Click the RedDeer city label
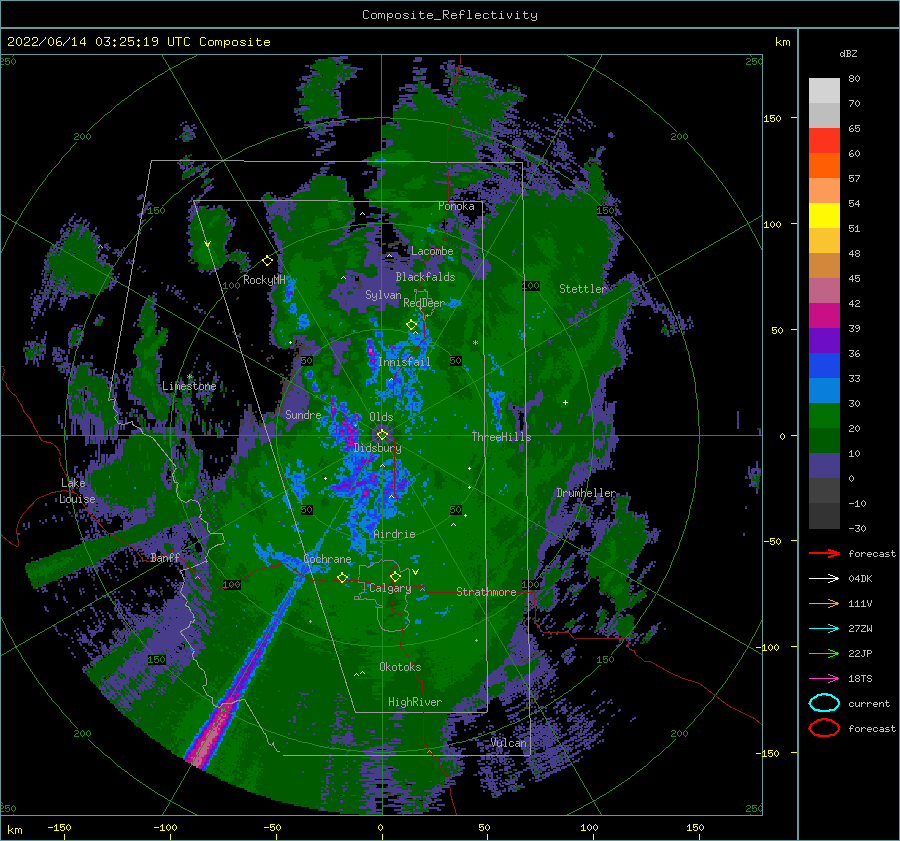The width and height of the screenshot is (900, 841). coord(424,303)
